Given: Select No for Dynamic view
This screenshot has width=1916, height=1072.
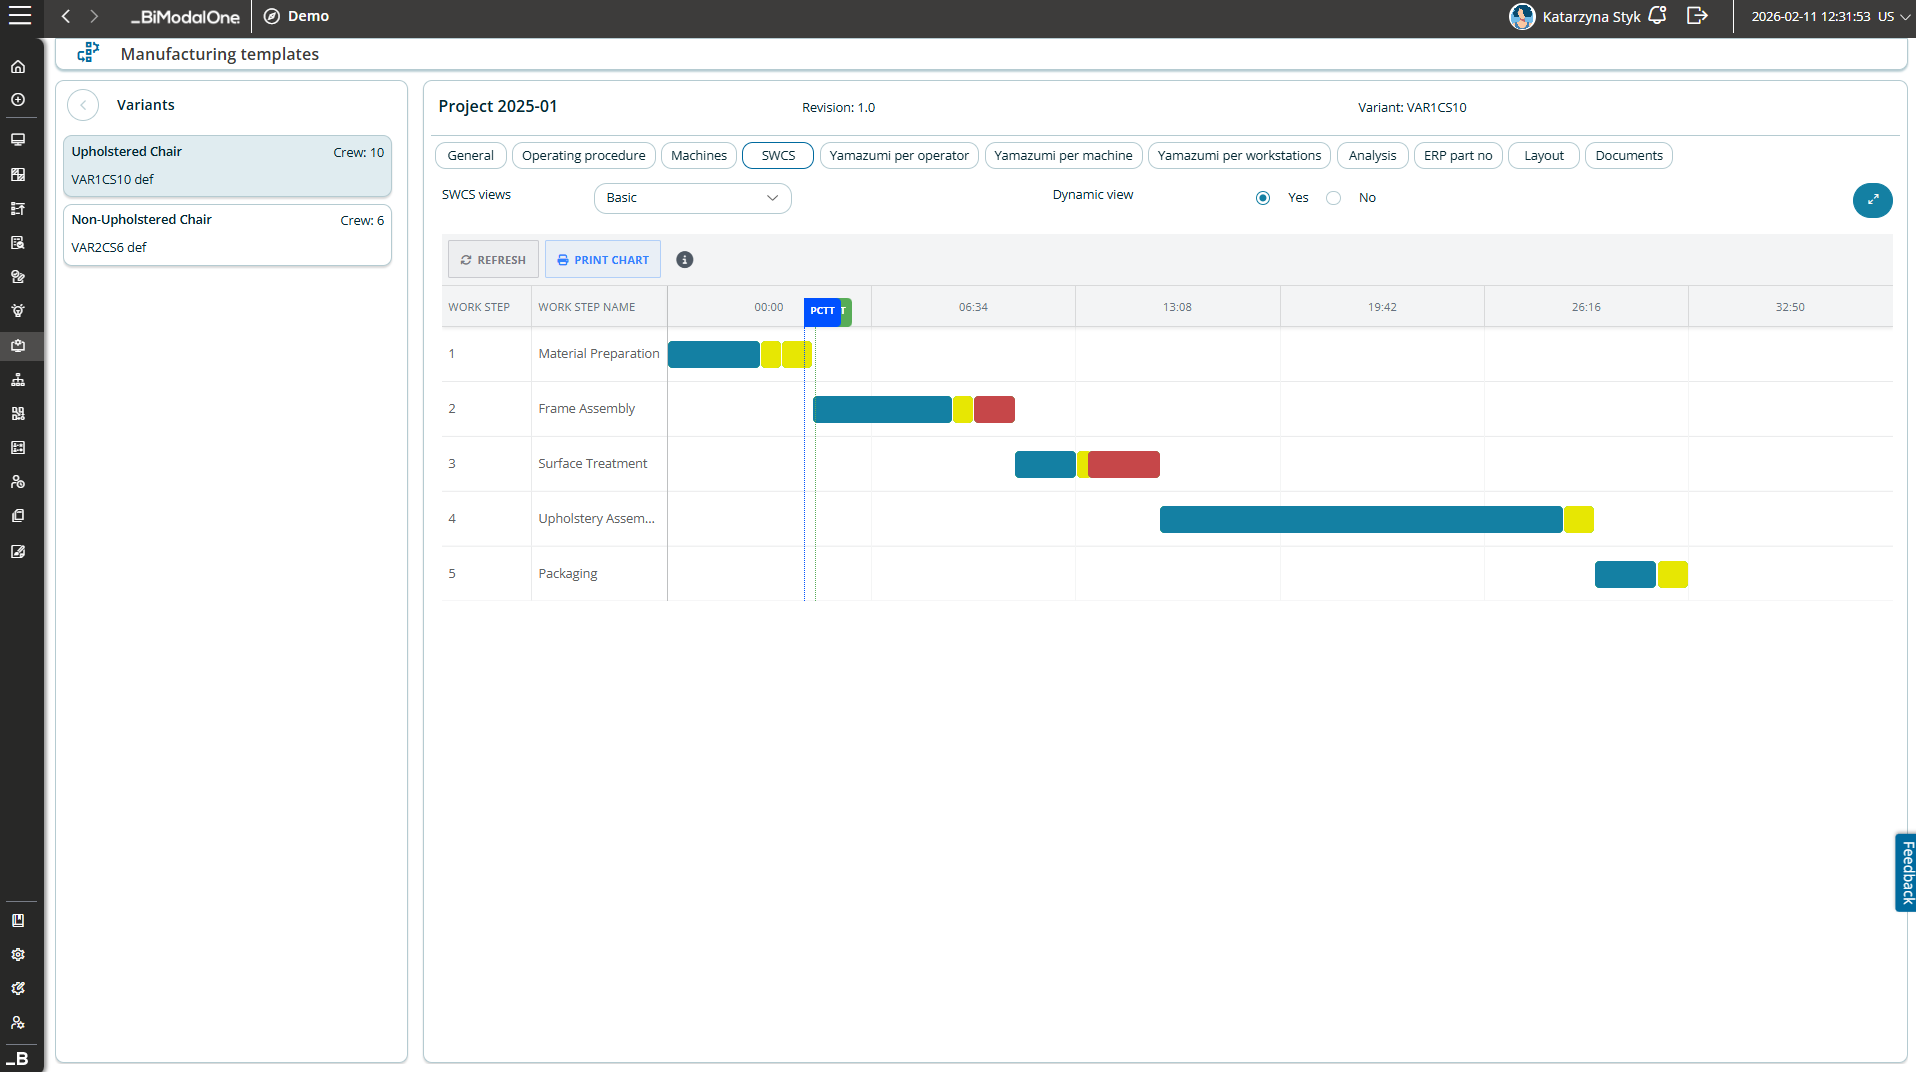Looking at the screenshot, I should (x=1333, y=198).
